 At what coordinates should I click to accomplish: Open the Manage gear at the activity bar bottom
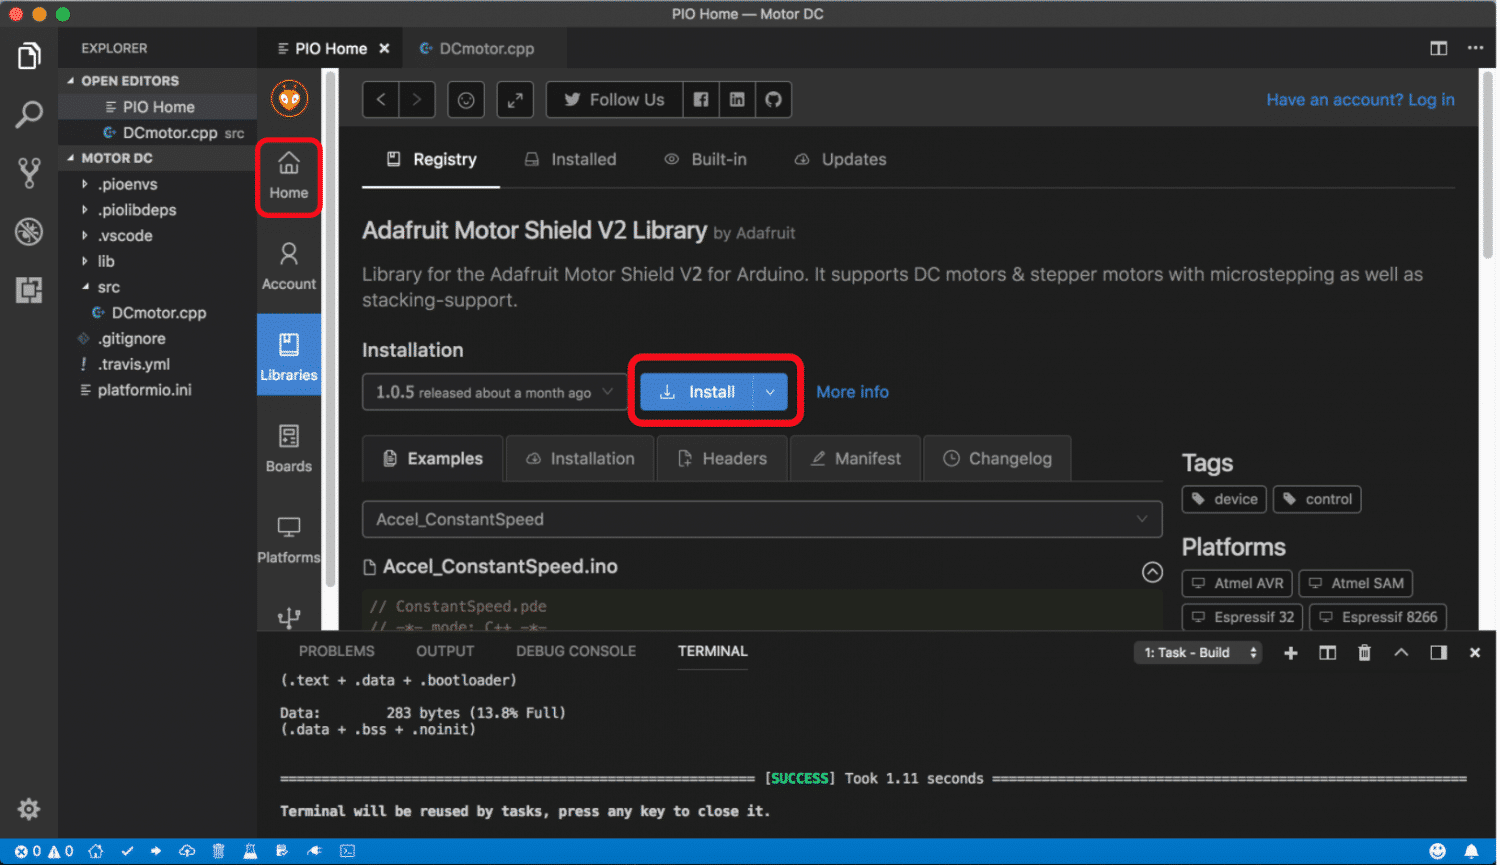click(29, 809)
